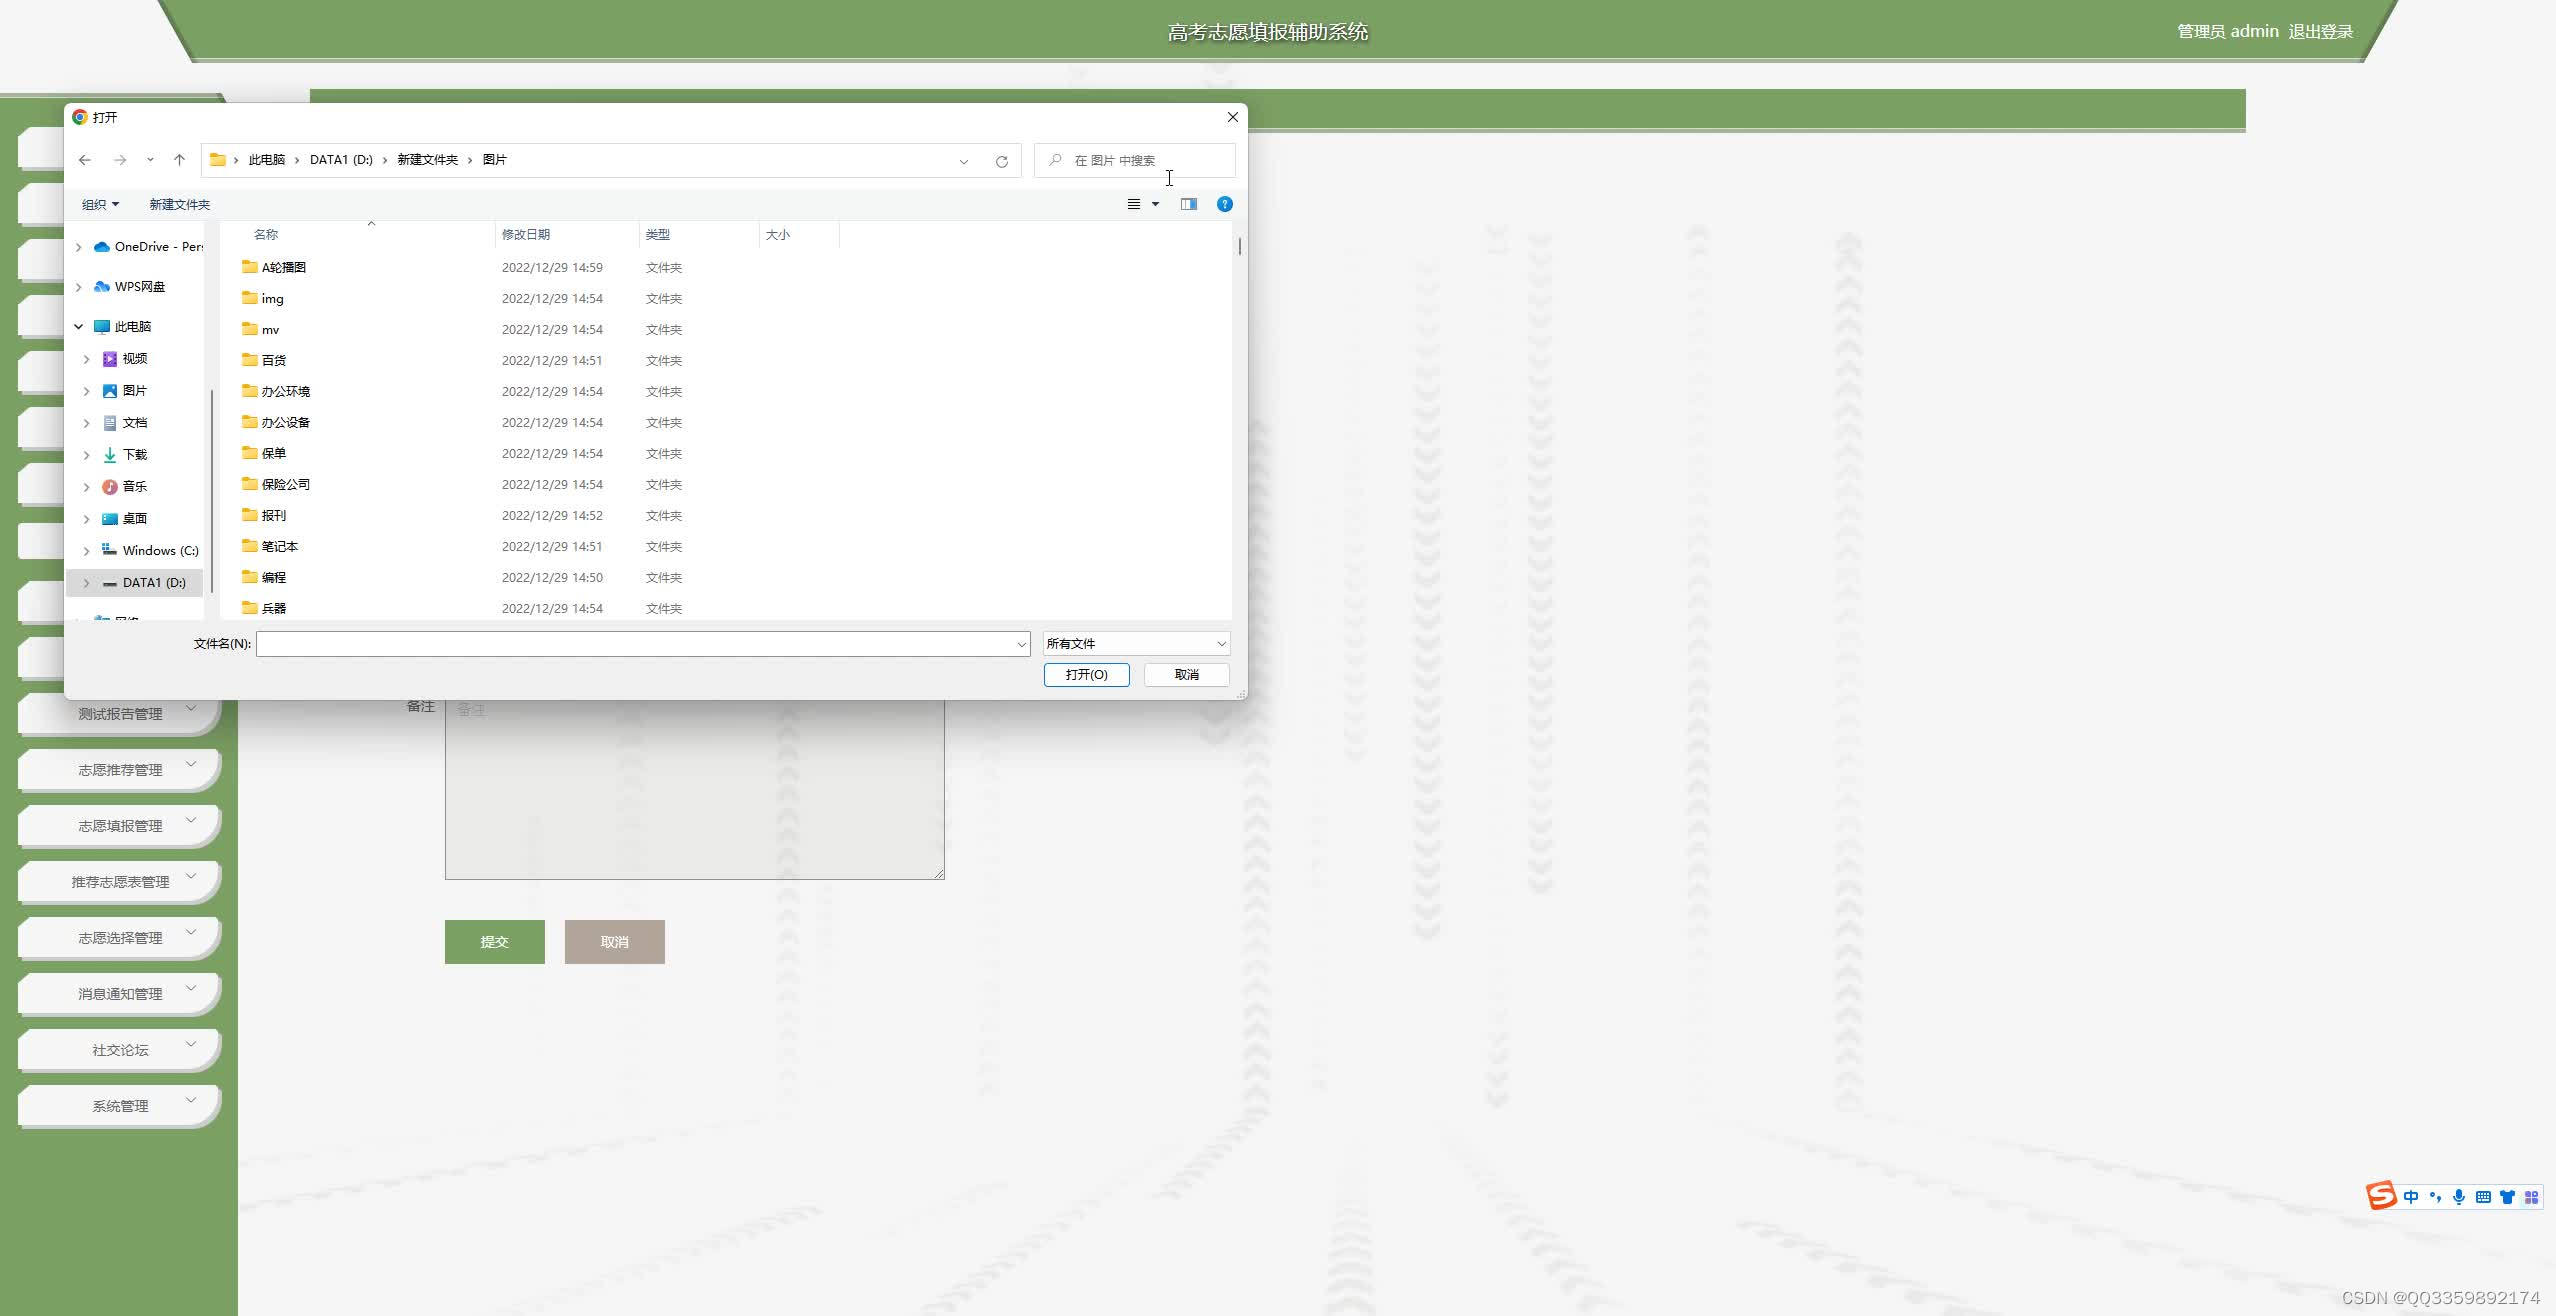Go up one folder level
Image resolution: width=2556 pixels, height=1316 pixels.
coord(180,160)
